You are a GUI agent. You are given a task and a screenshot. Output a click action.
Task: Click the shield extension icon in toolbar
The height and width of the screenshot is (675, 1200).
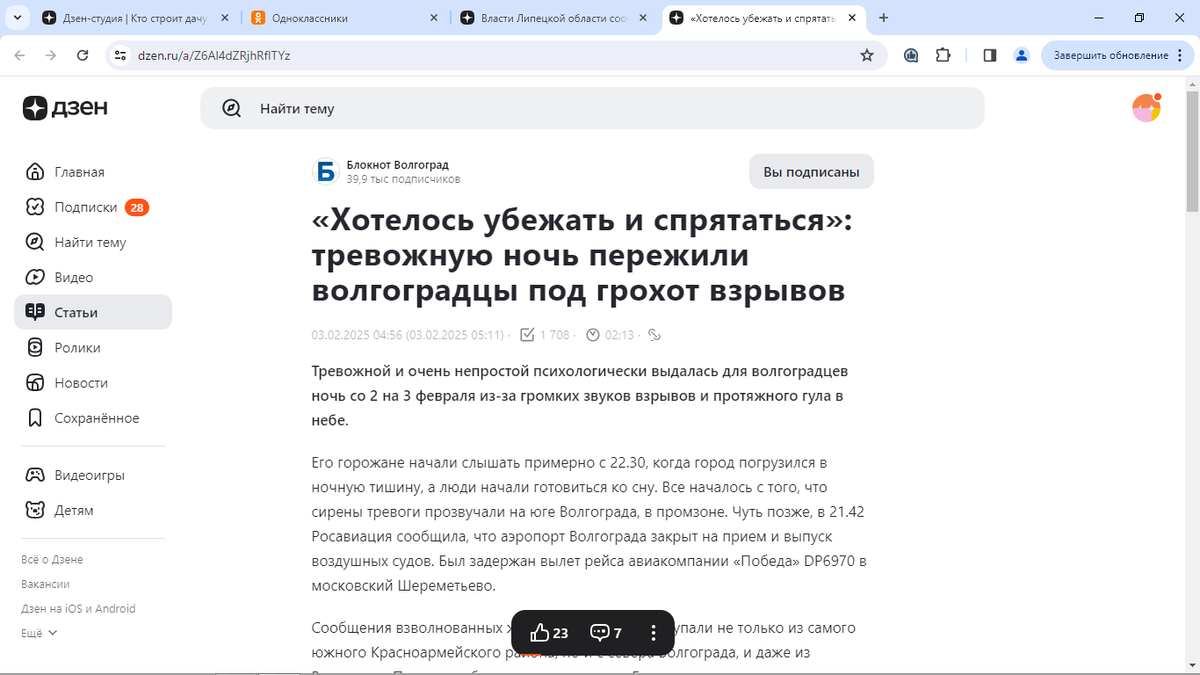click(911, 55)
